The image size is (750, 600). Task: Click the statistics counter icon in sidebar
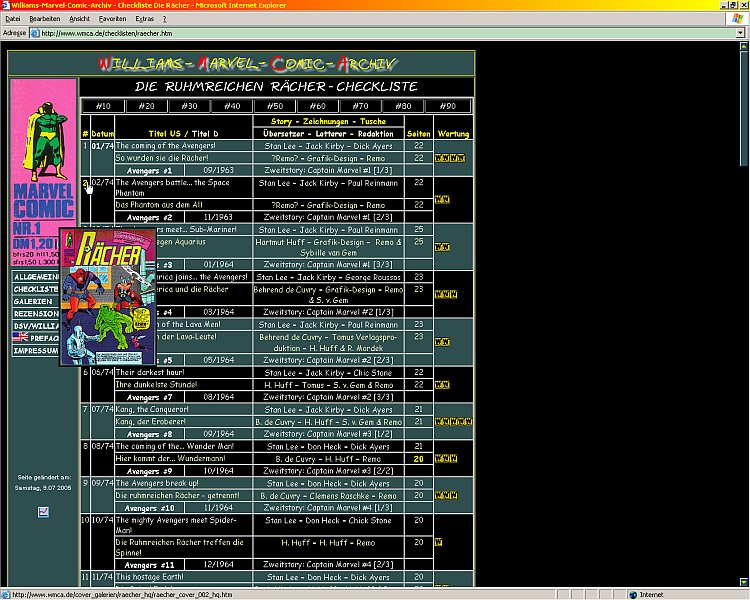pos(43,512)
